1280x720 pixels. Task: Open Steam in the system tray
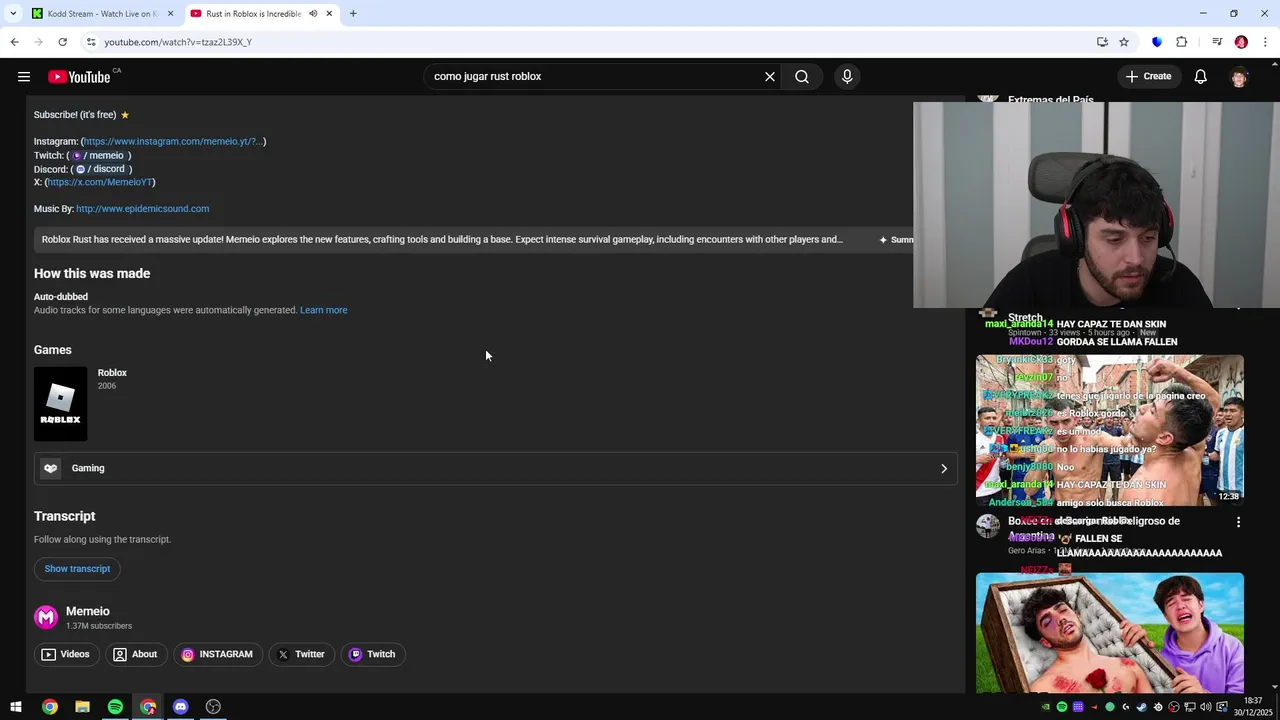pos(1141,707)
